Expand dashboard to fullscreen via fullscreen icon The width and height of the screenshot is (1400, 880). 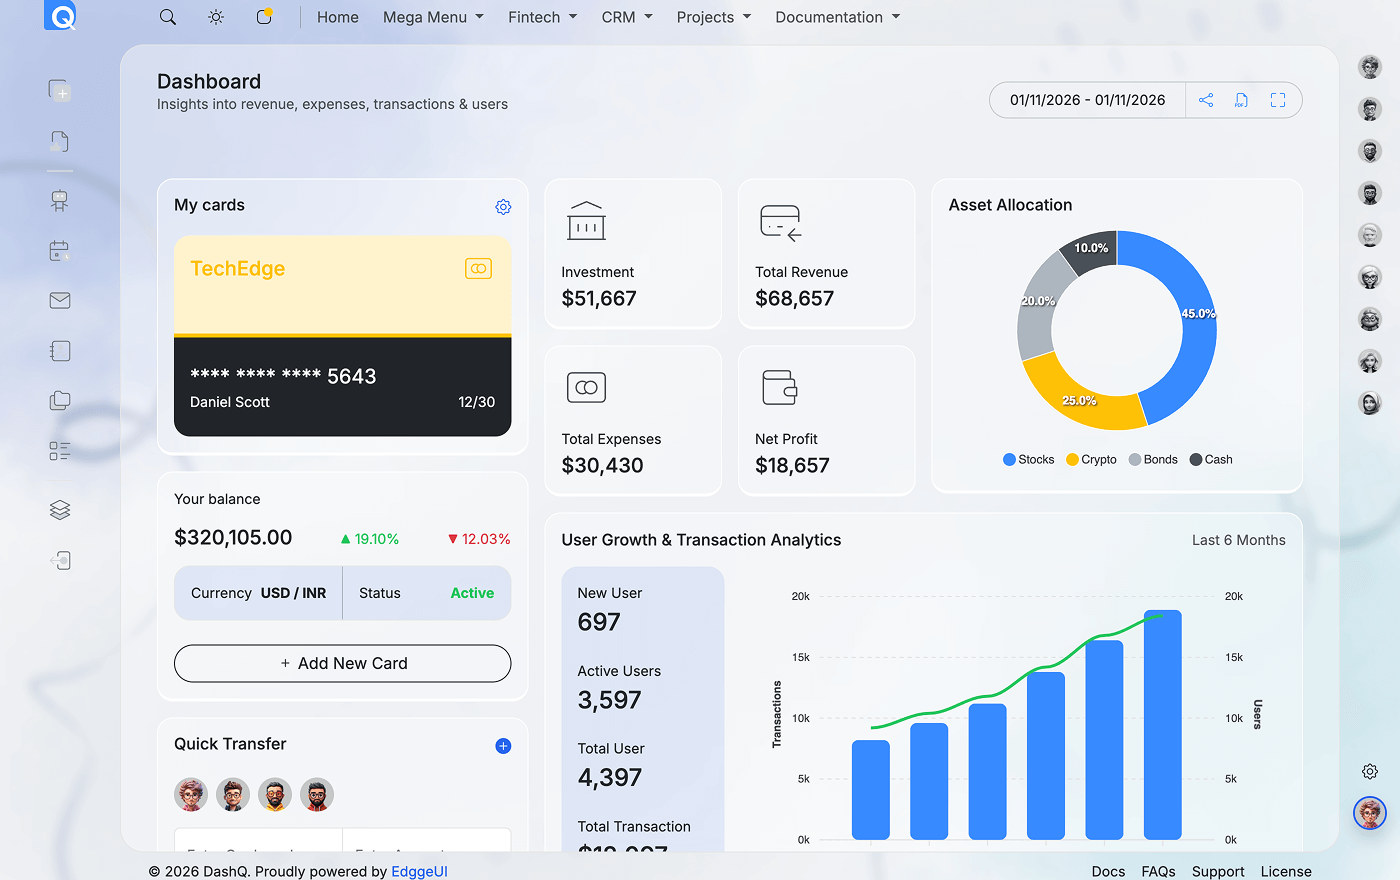tap(1278, 100)
